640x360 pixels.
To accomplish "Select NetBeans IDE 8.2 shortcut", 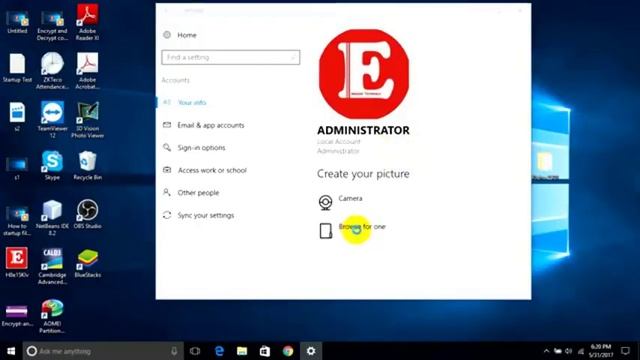I will point(52,218).
